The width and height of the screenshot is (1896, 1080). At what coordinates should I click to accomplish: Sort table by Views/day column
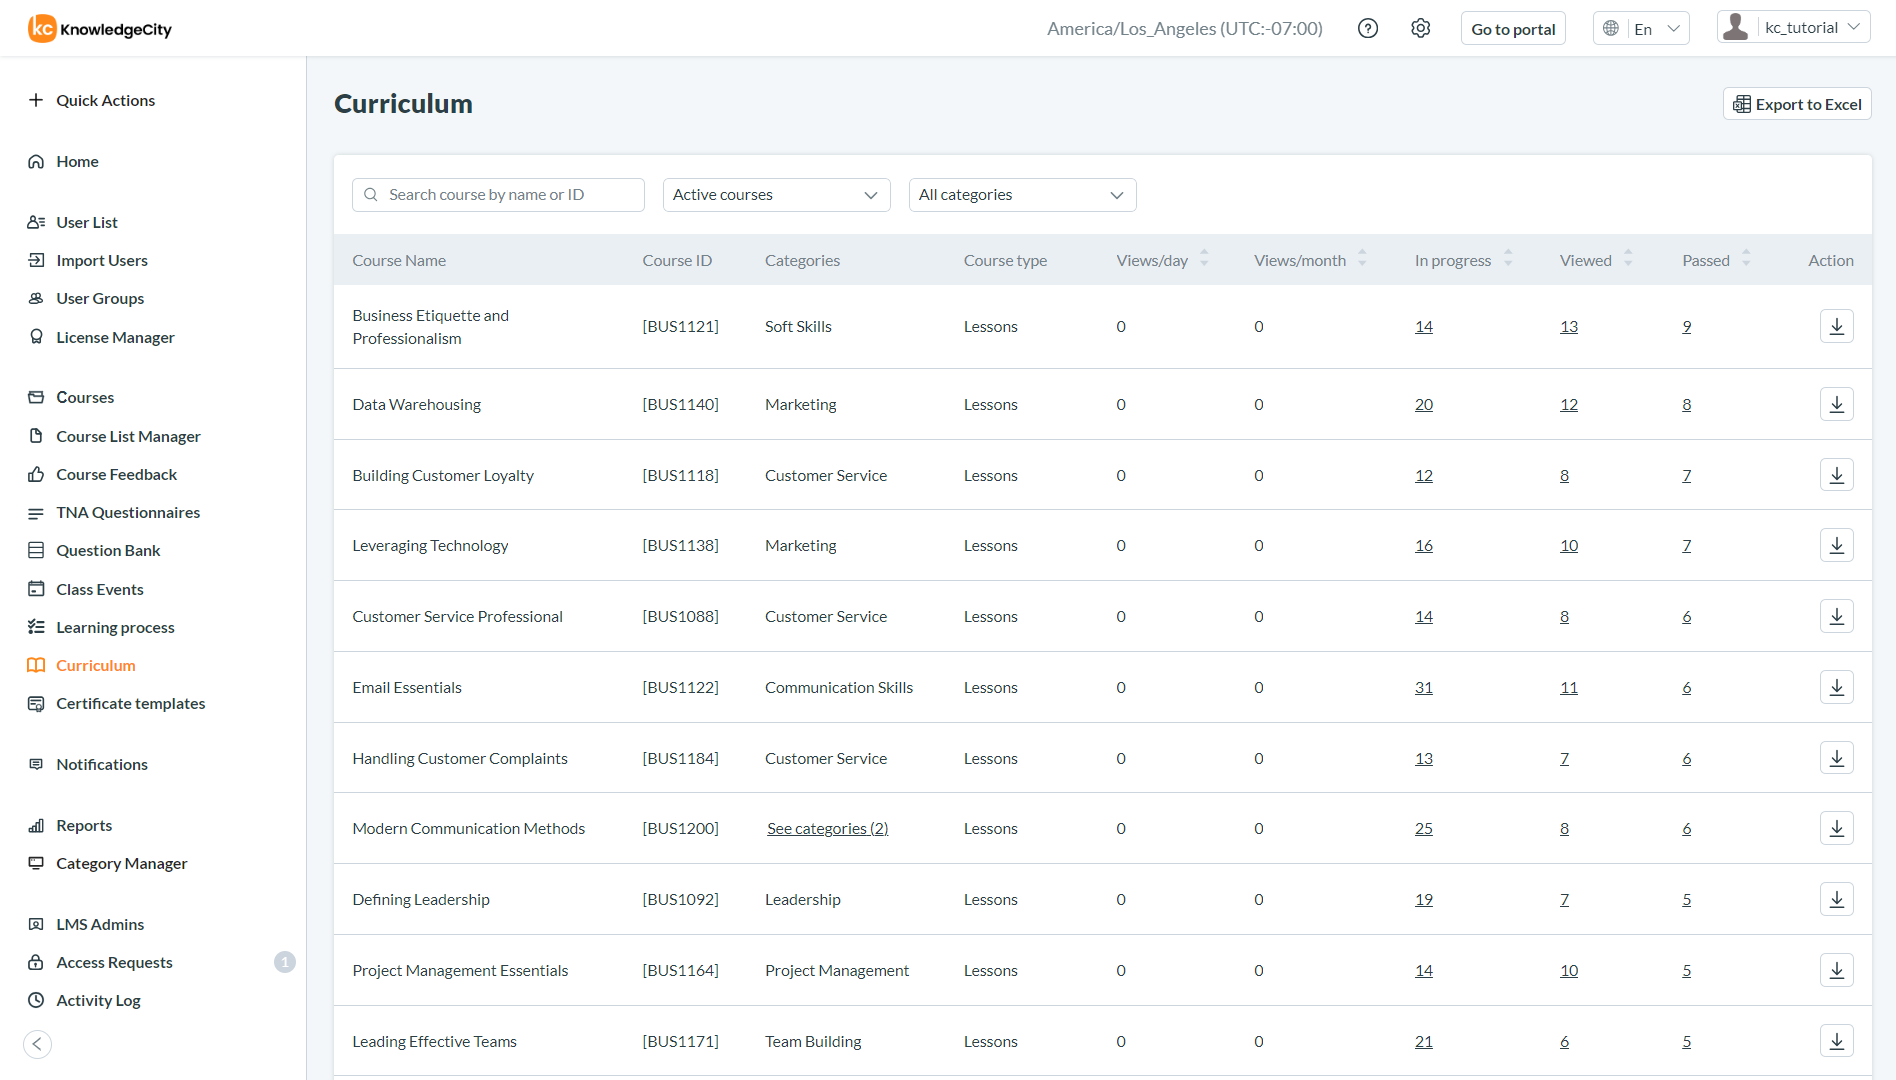pyautogui.click(x=1204, y=260)
